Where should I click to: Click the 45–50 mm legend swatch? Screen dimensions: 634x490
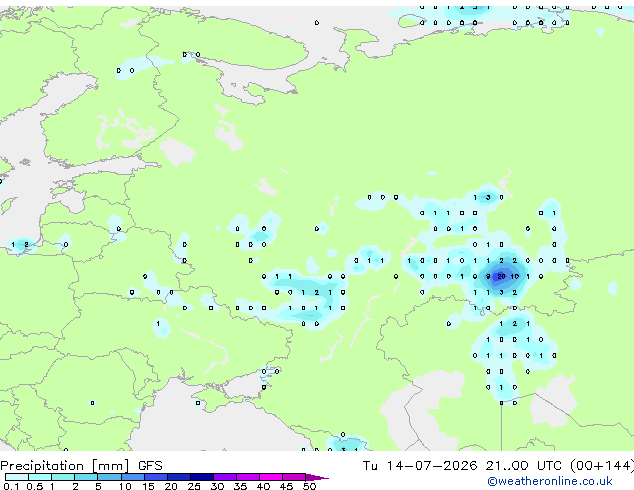pyautogui.click(x=294, y=477)
